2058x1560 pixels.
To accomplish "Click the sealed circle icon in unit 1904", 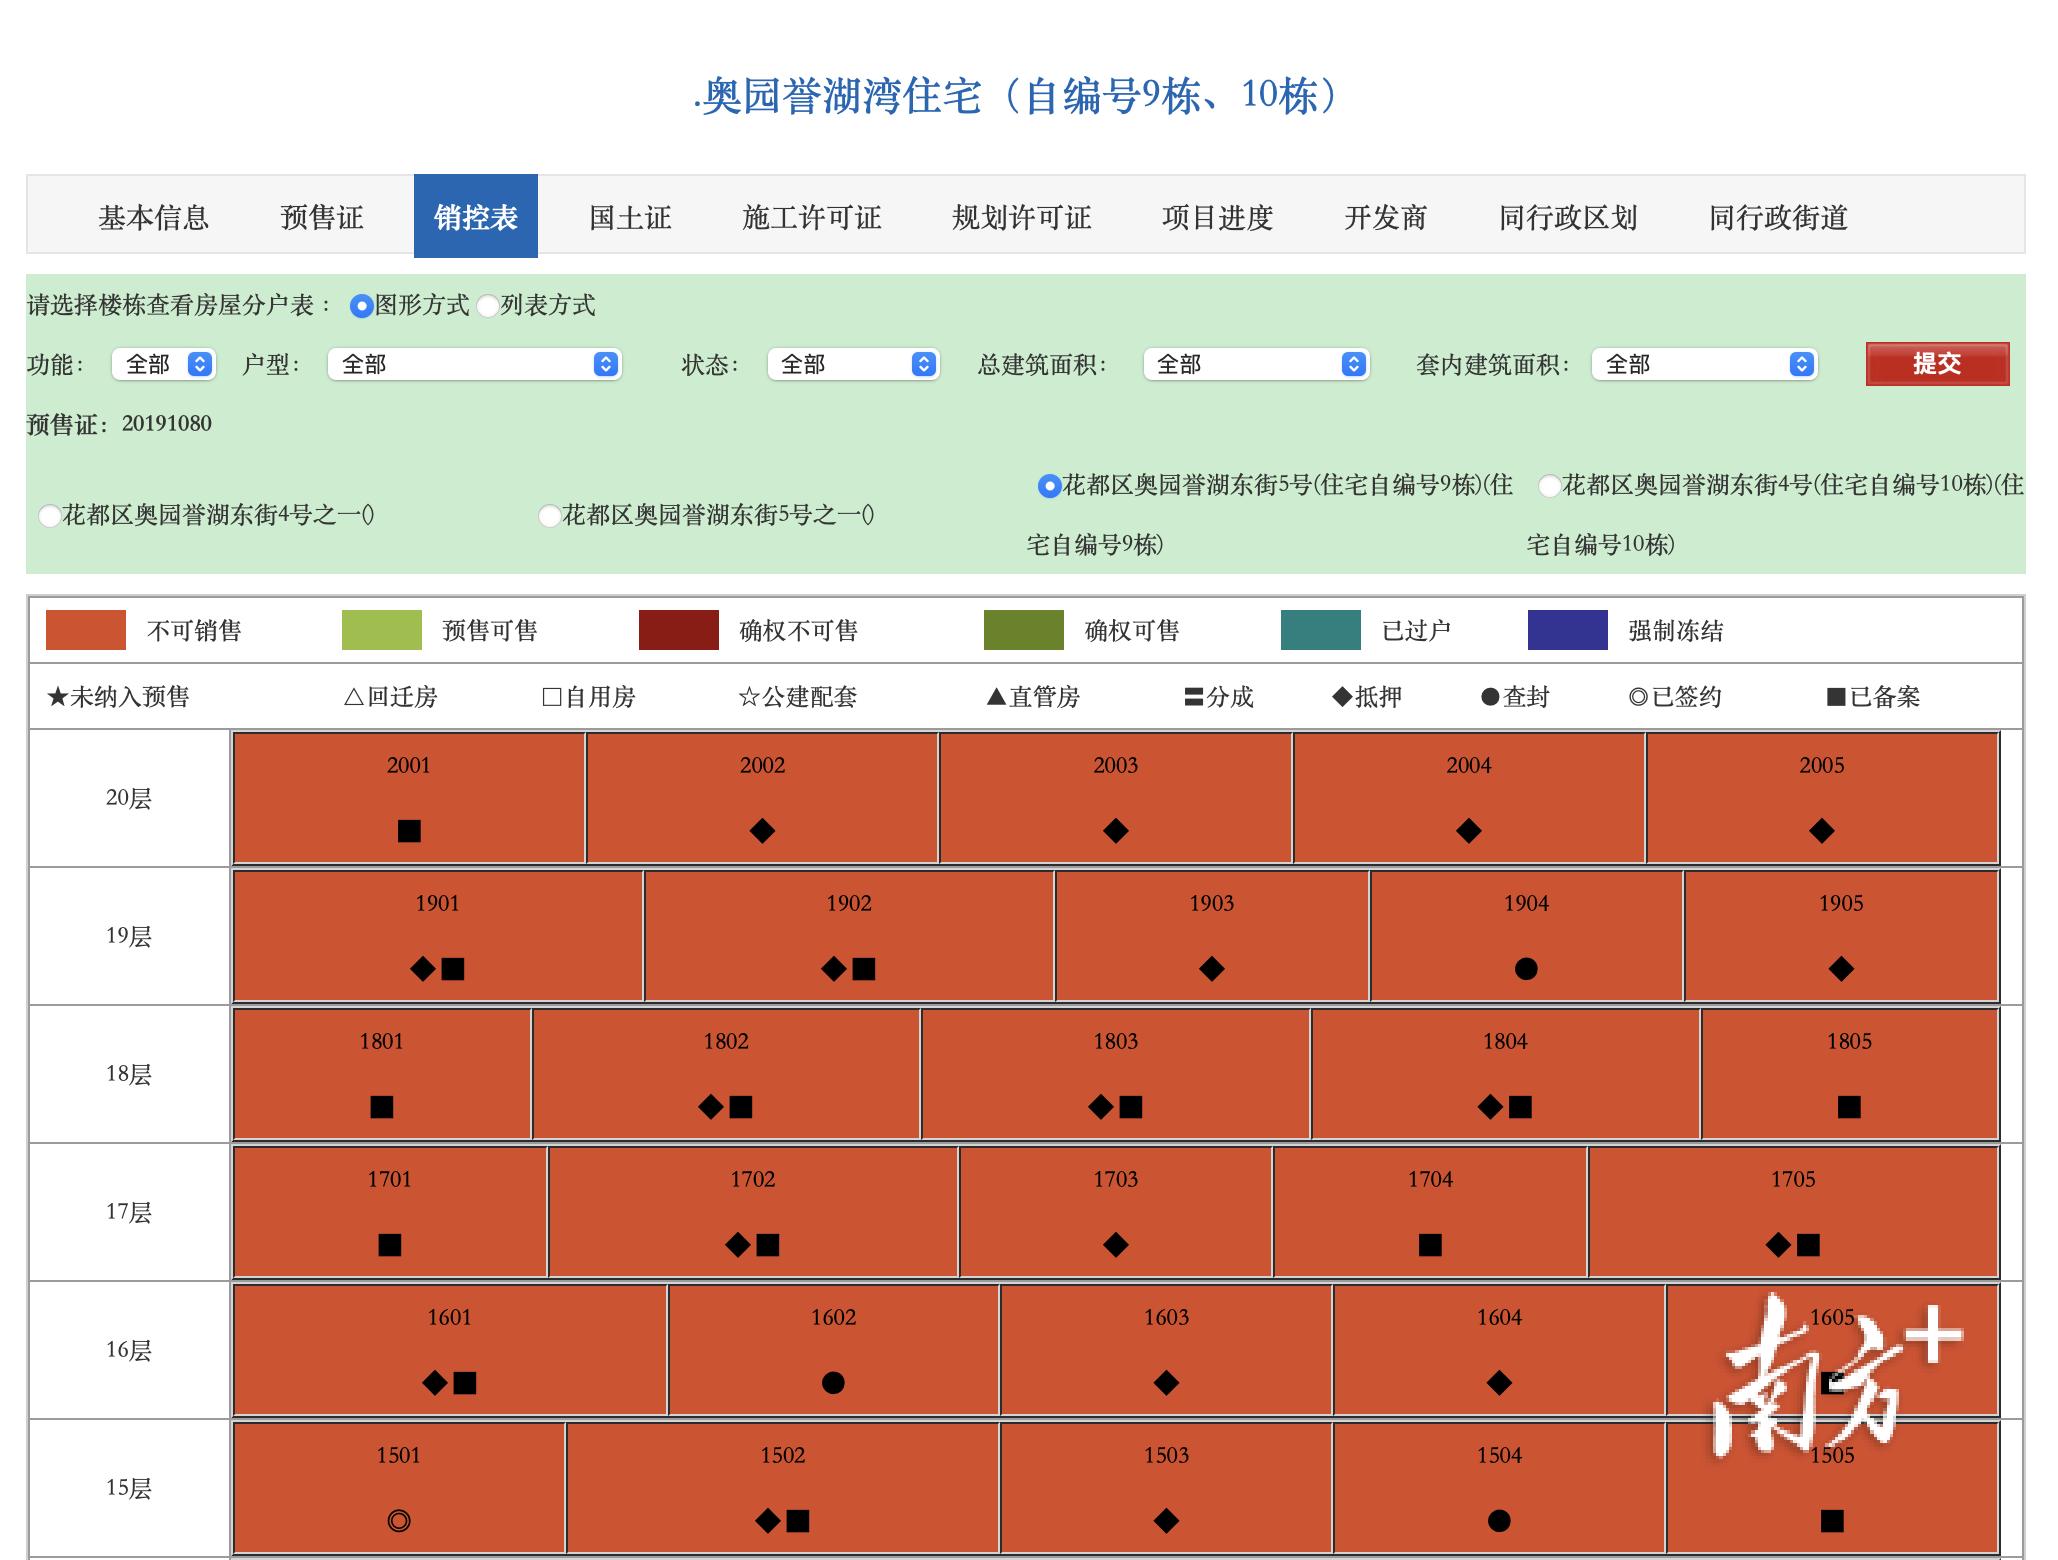I will click(1526, 969).
